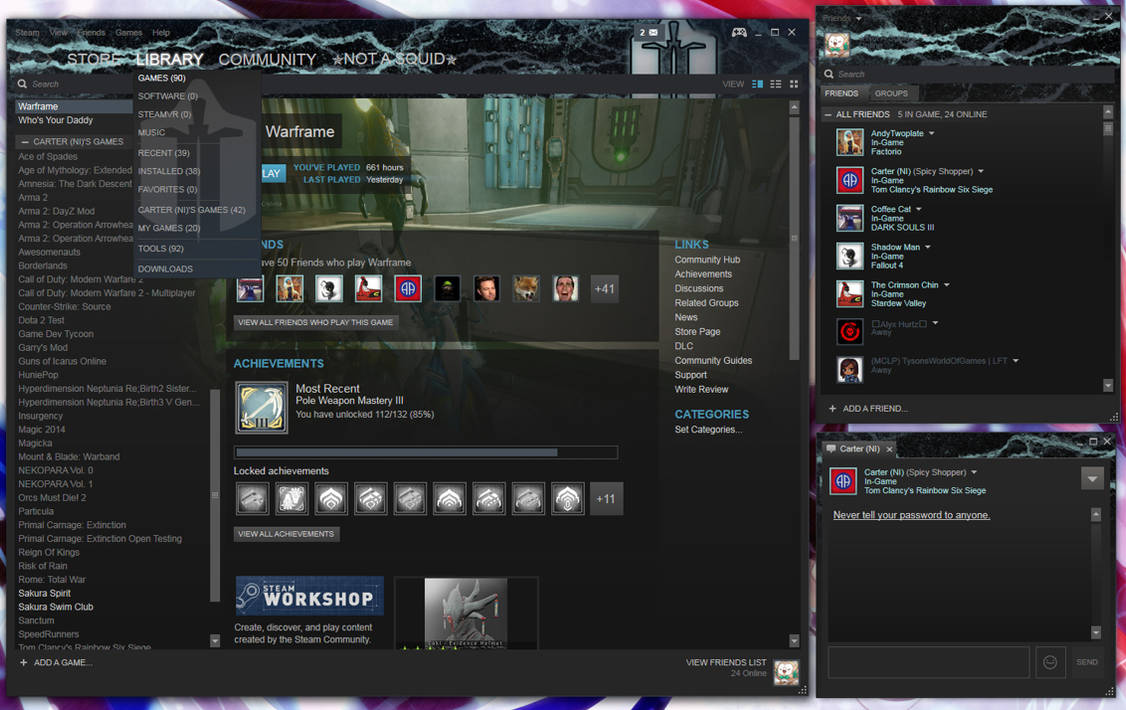Screen dimensions: 1126x710
Task: Open AndyTwoplate's friend dropdown arrow
Action: (x=932, y=132)
